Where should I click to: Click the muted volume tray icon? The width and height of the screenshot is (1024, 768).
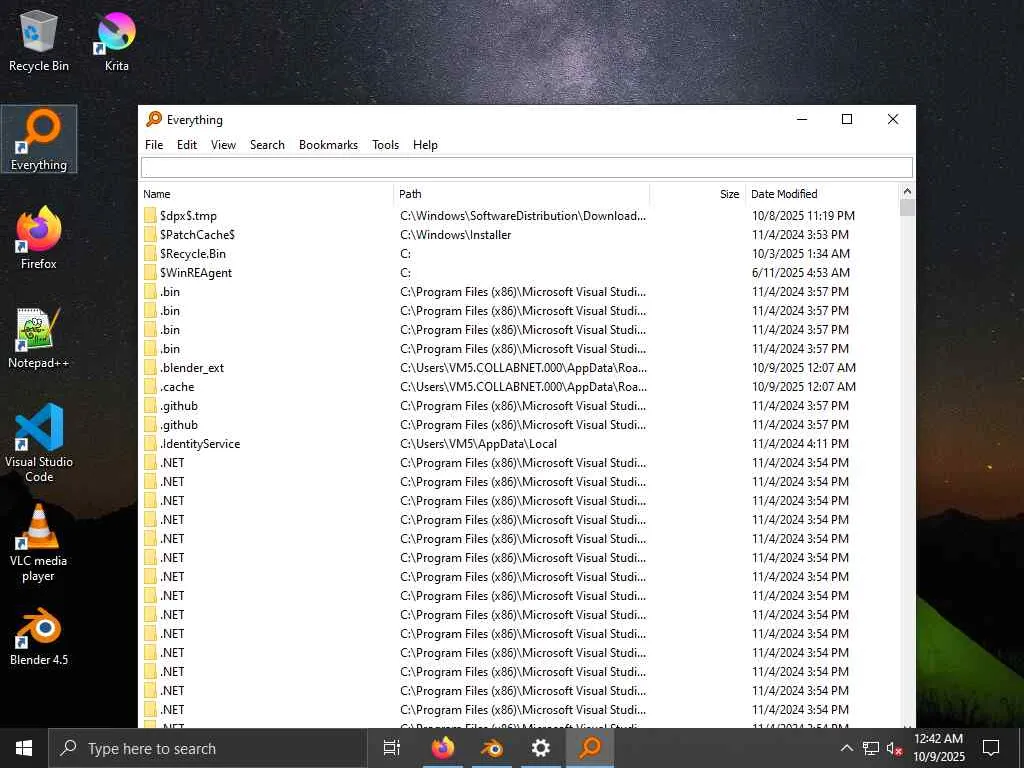pyautogui.click(x=894, y=748)
